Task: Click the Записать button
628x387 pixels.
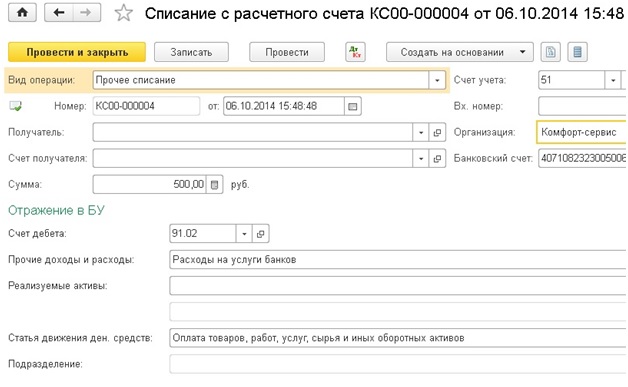Action: (191, 52)
